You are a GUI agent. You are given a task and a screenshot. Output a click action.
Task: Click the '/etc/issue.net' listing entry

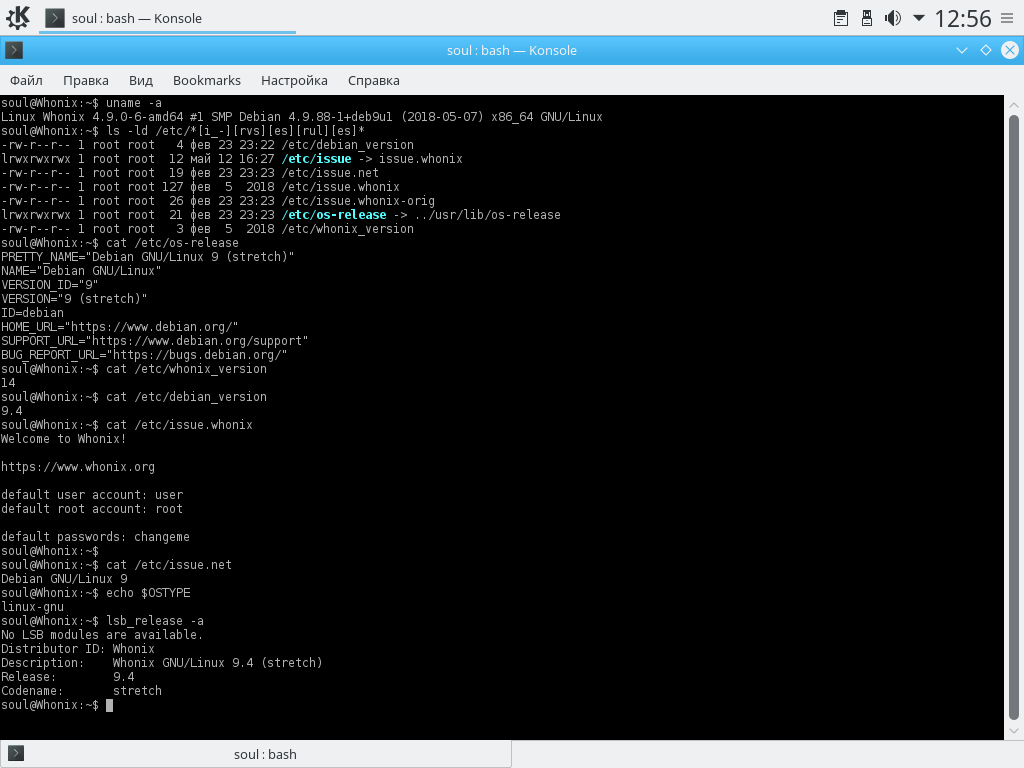pos(330,173)
